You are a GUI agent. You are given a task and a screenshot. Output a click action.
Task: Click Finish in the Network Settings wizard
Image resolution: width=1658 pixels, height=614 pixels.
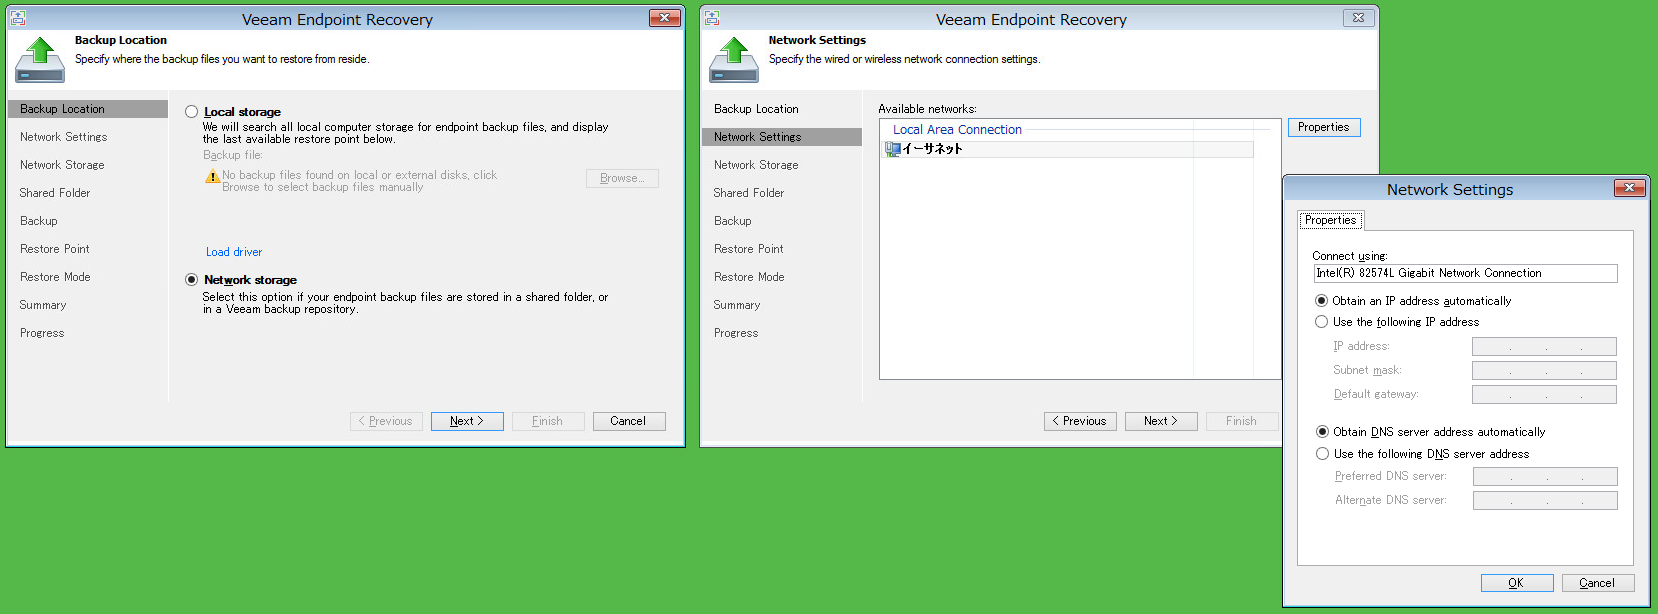[x=1242, y=421]
